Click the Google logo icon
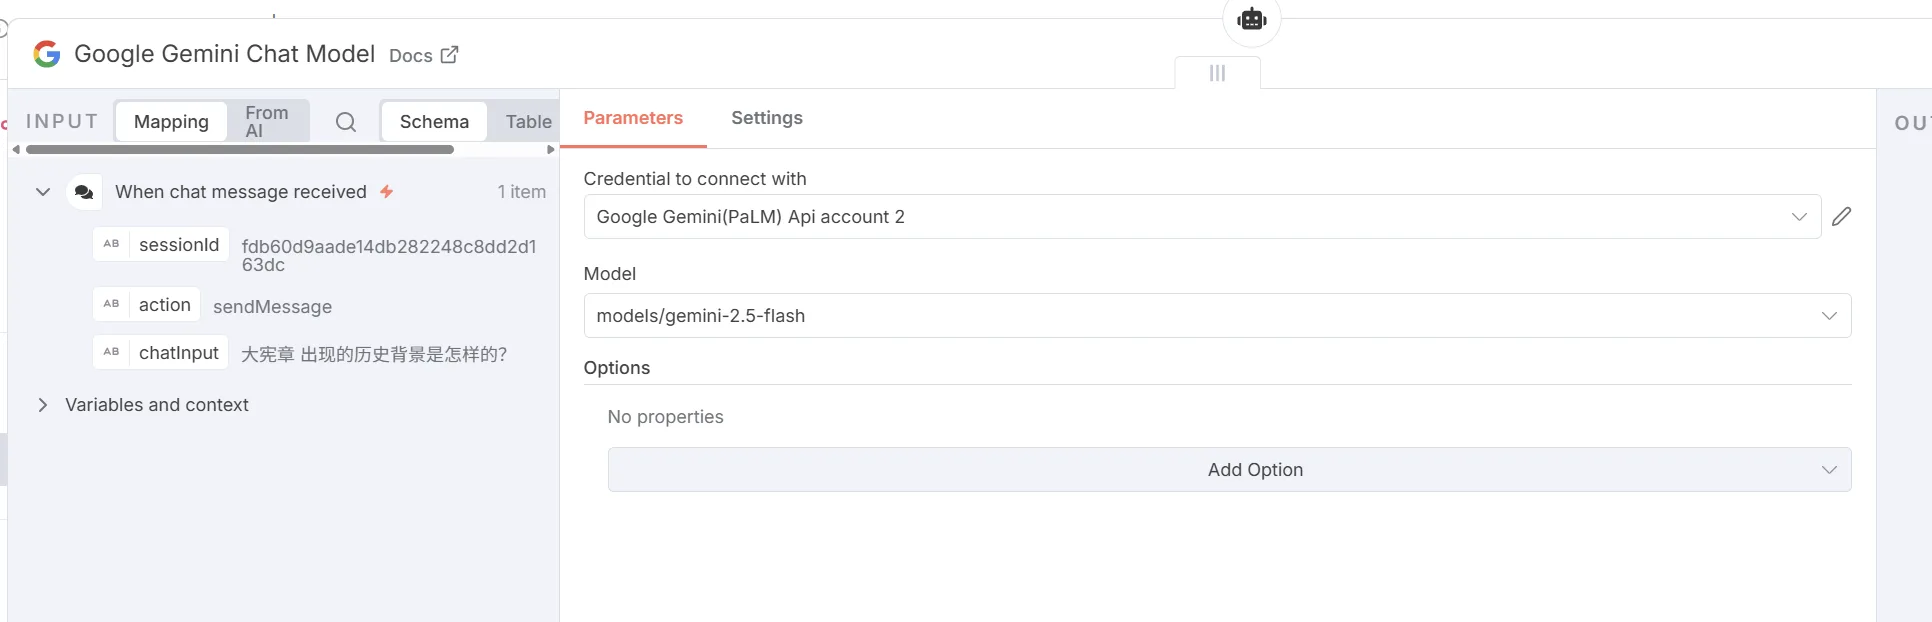This screenshot has width=1932, height=622. click(x=47, y=54)
